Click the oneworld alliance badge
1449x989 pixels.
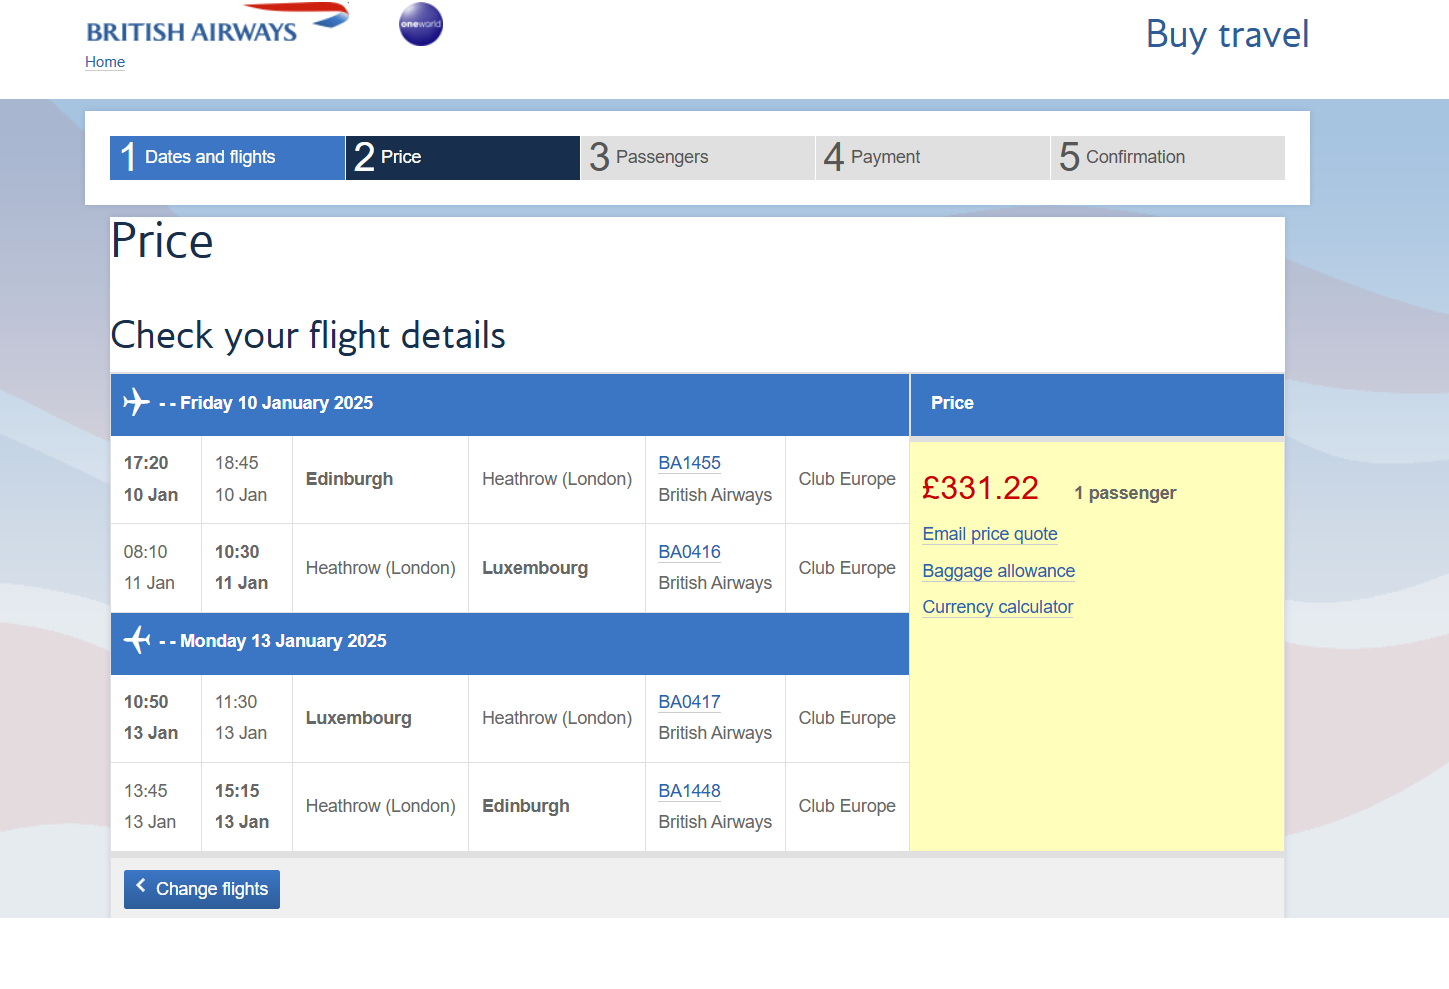pos(421,24)
